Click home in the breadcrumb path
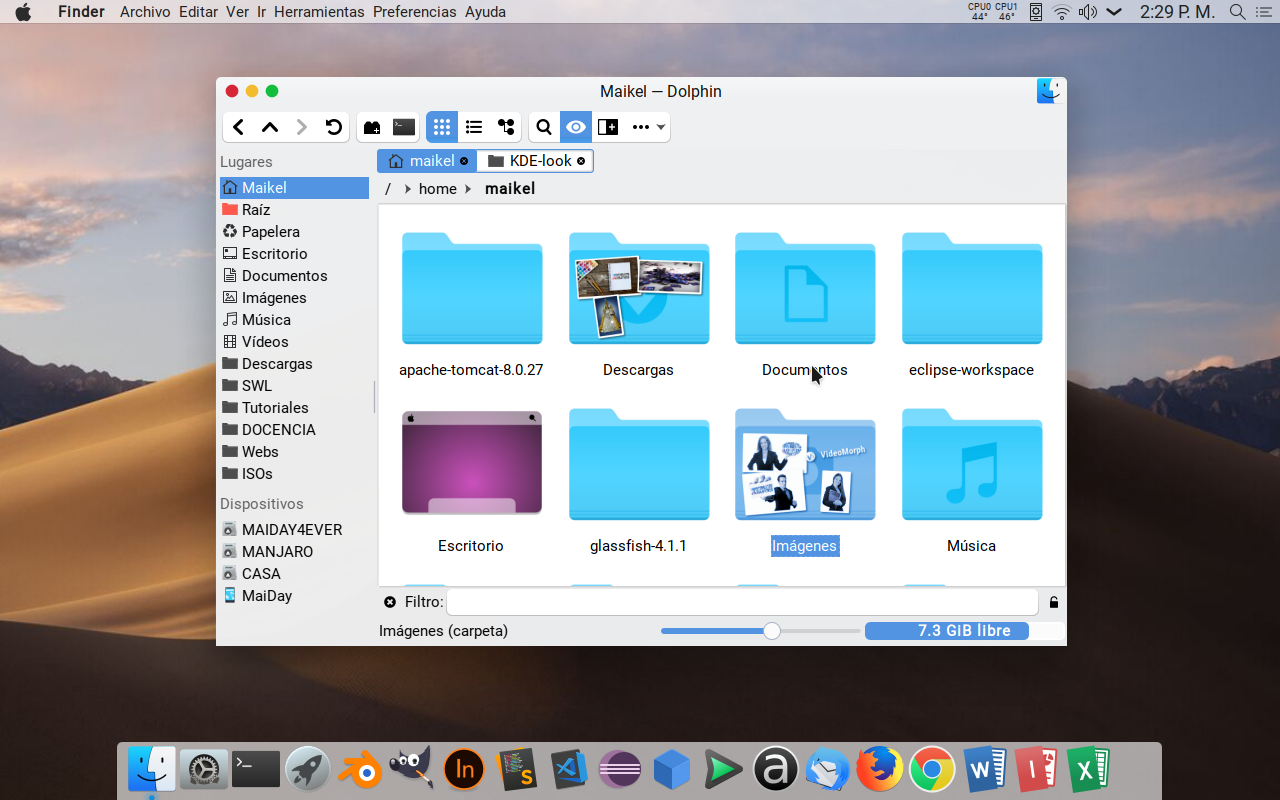This screenshot has height=800, width=1280. click(x=437, y=189)
